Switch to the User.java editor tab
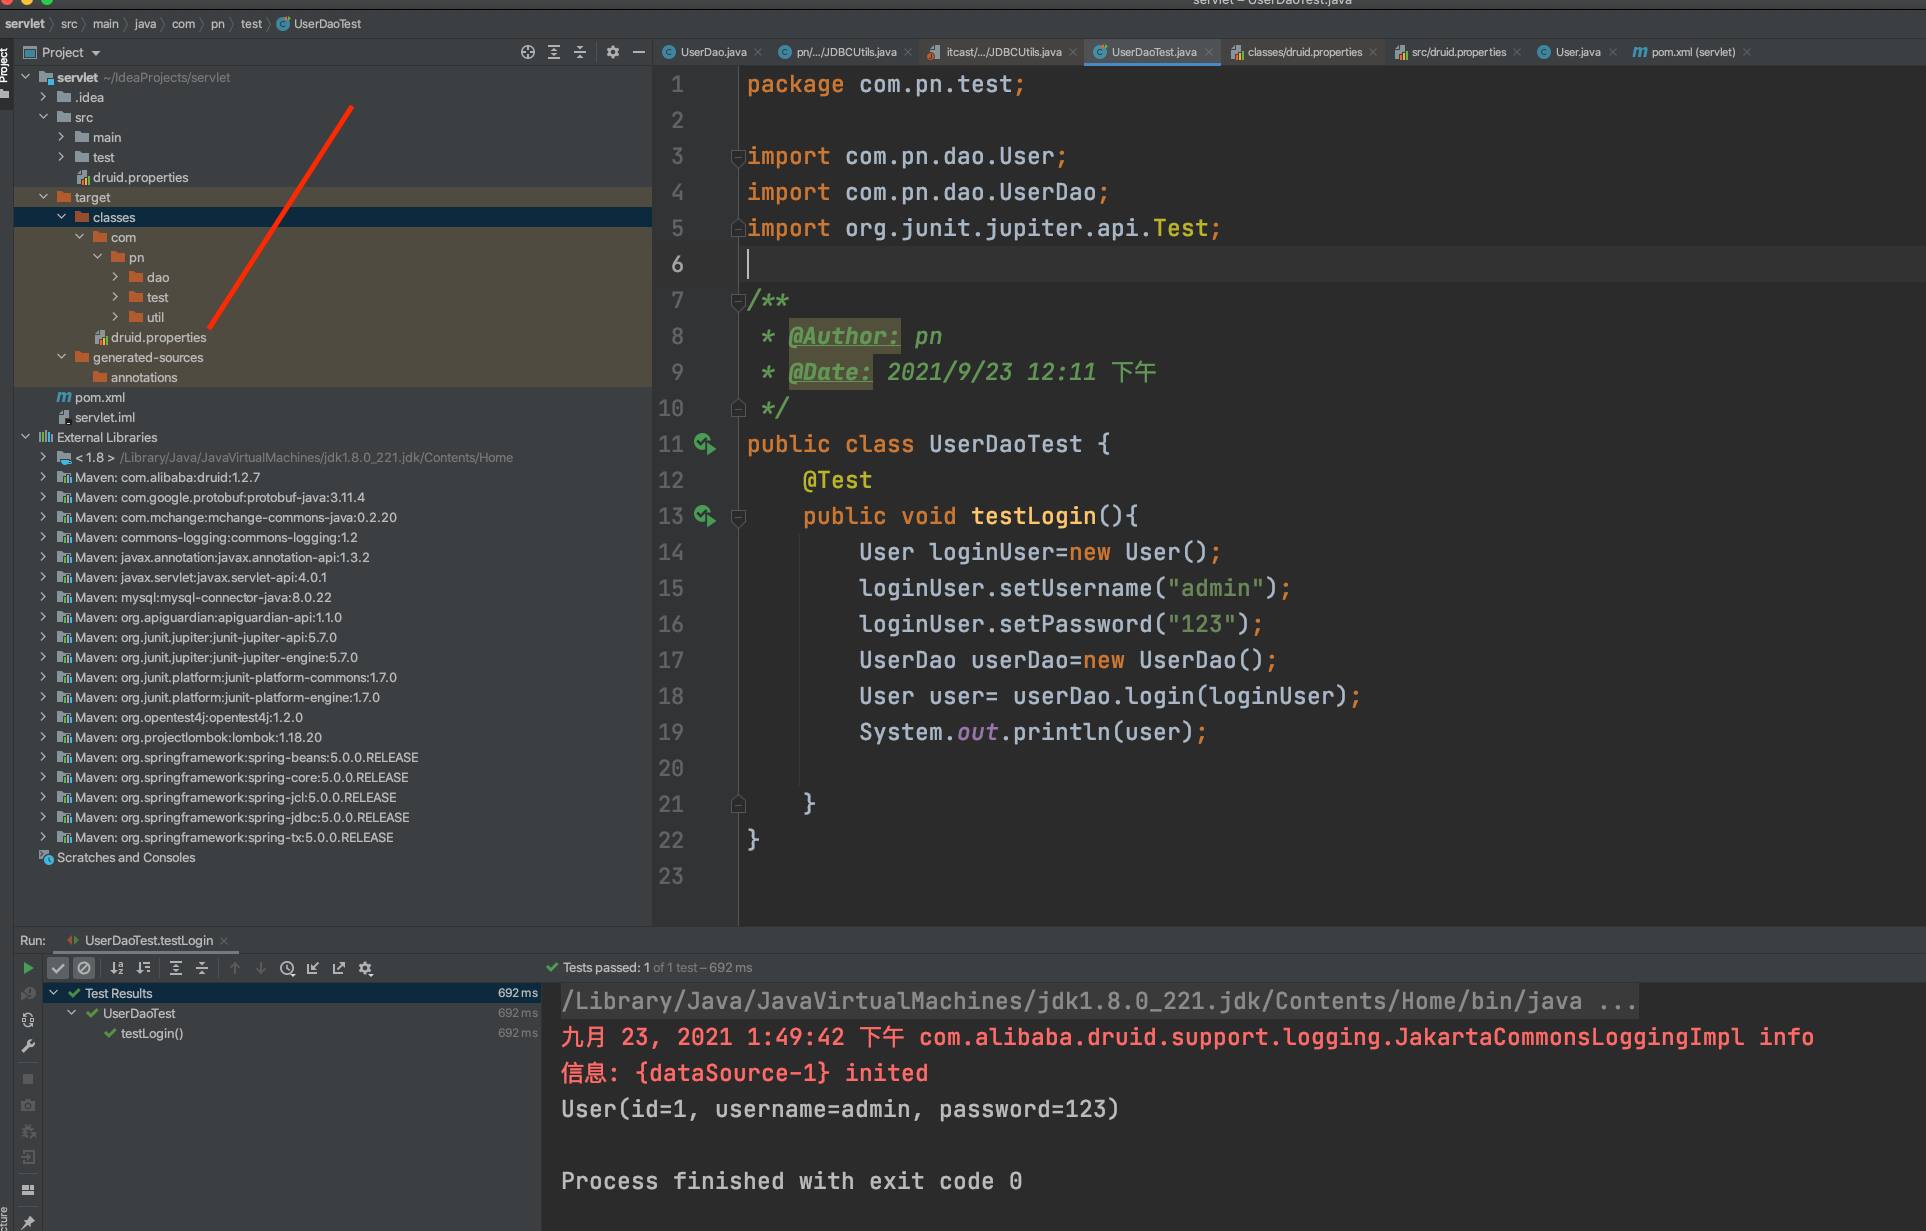Screen dimensions: 1926x1231 (x=1577, y=52)
